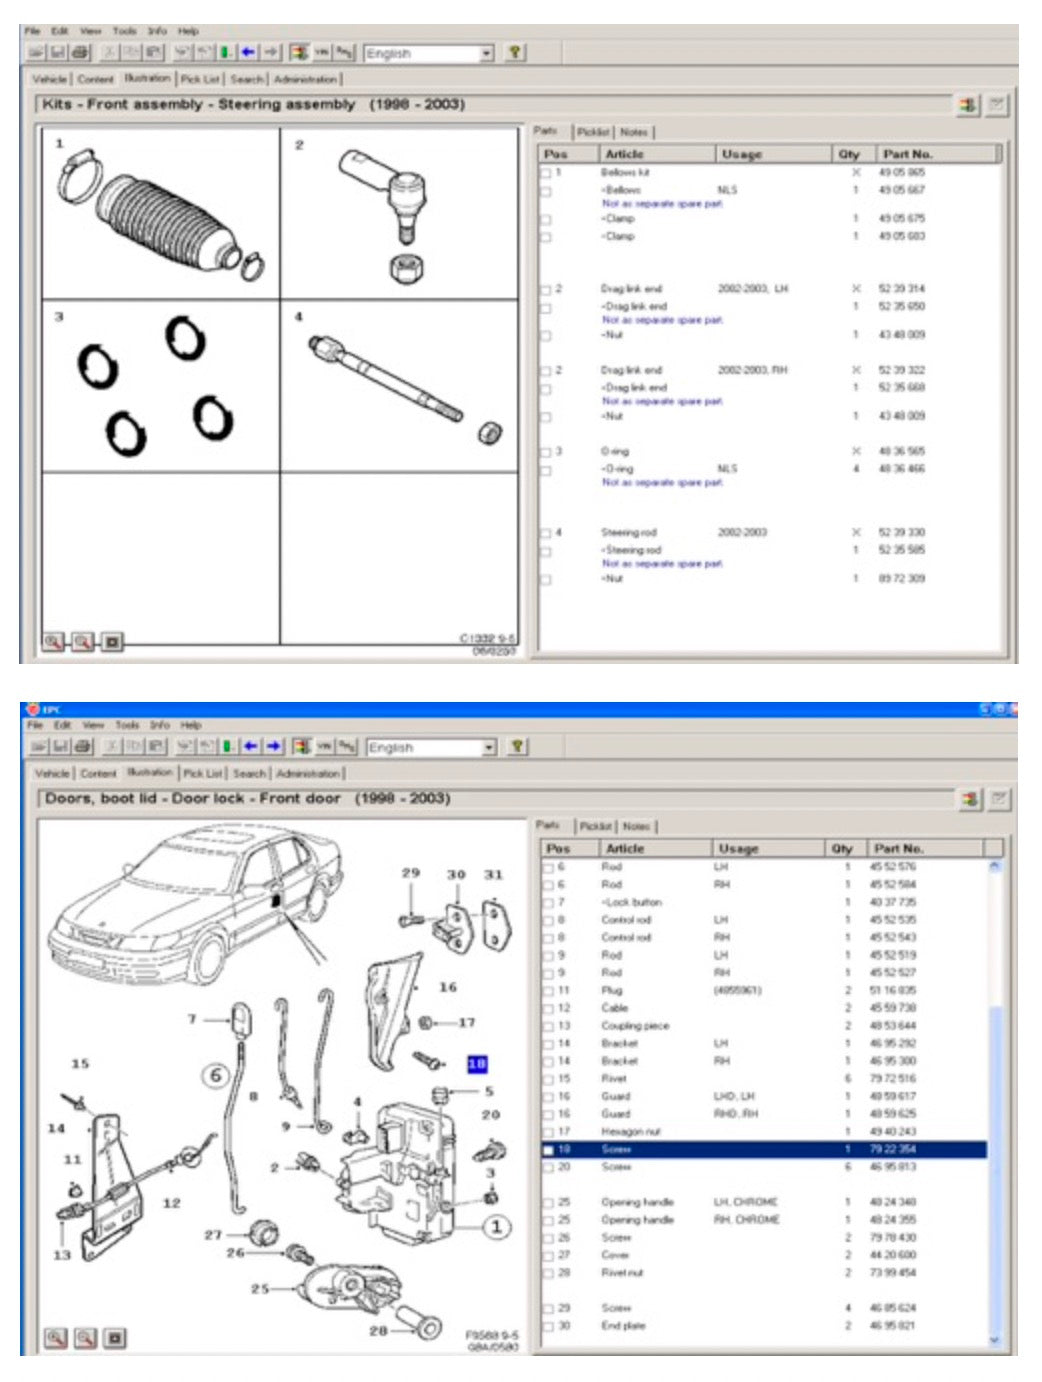Tick checkbox for Cable position 12 row

click(548, 1008)
